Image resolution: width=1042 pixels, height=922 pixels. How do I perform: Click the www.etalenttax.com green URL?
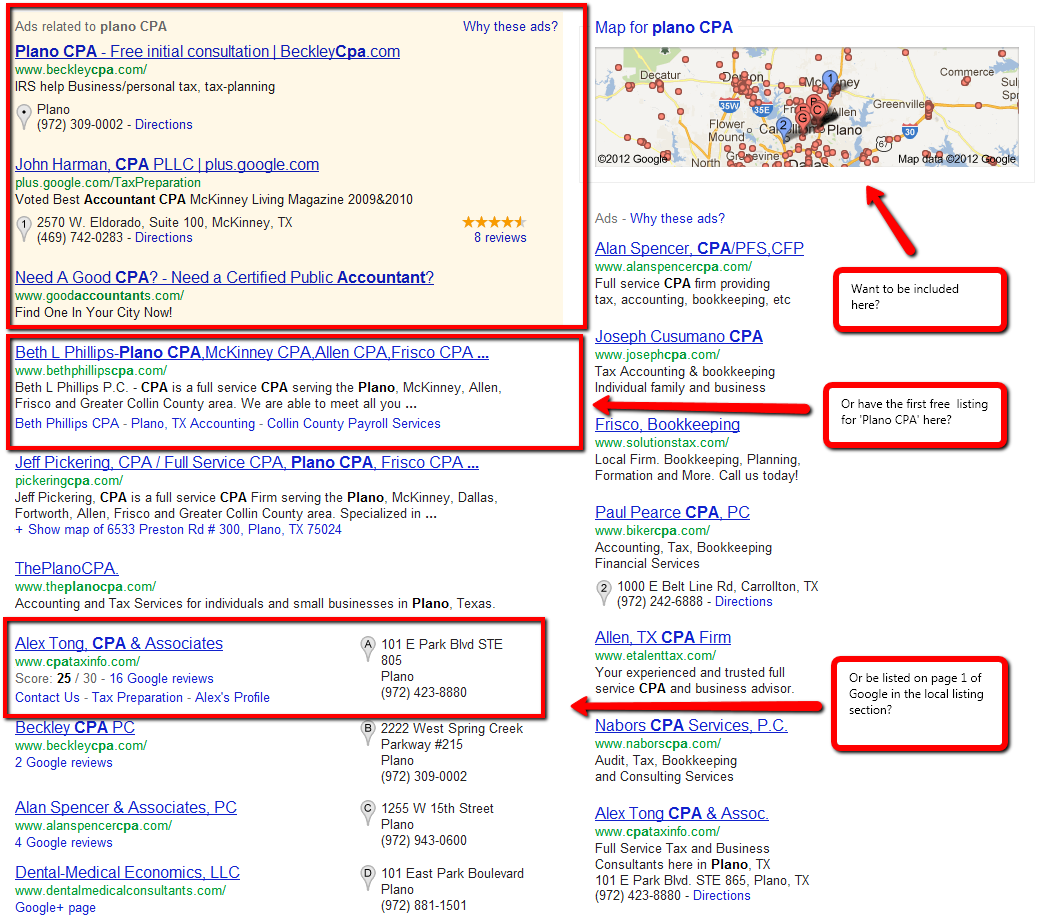click(655, 655)
